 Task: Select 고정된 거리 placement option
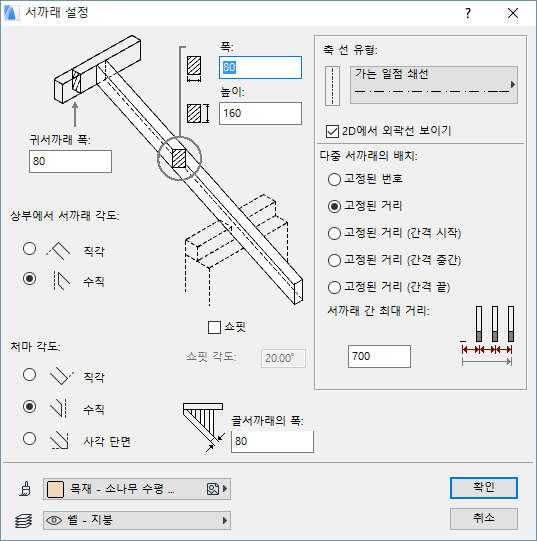tap(334, 206)
